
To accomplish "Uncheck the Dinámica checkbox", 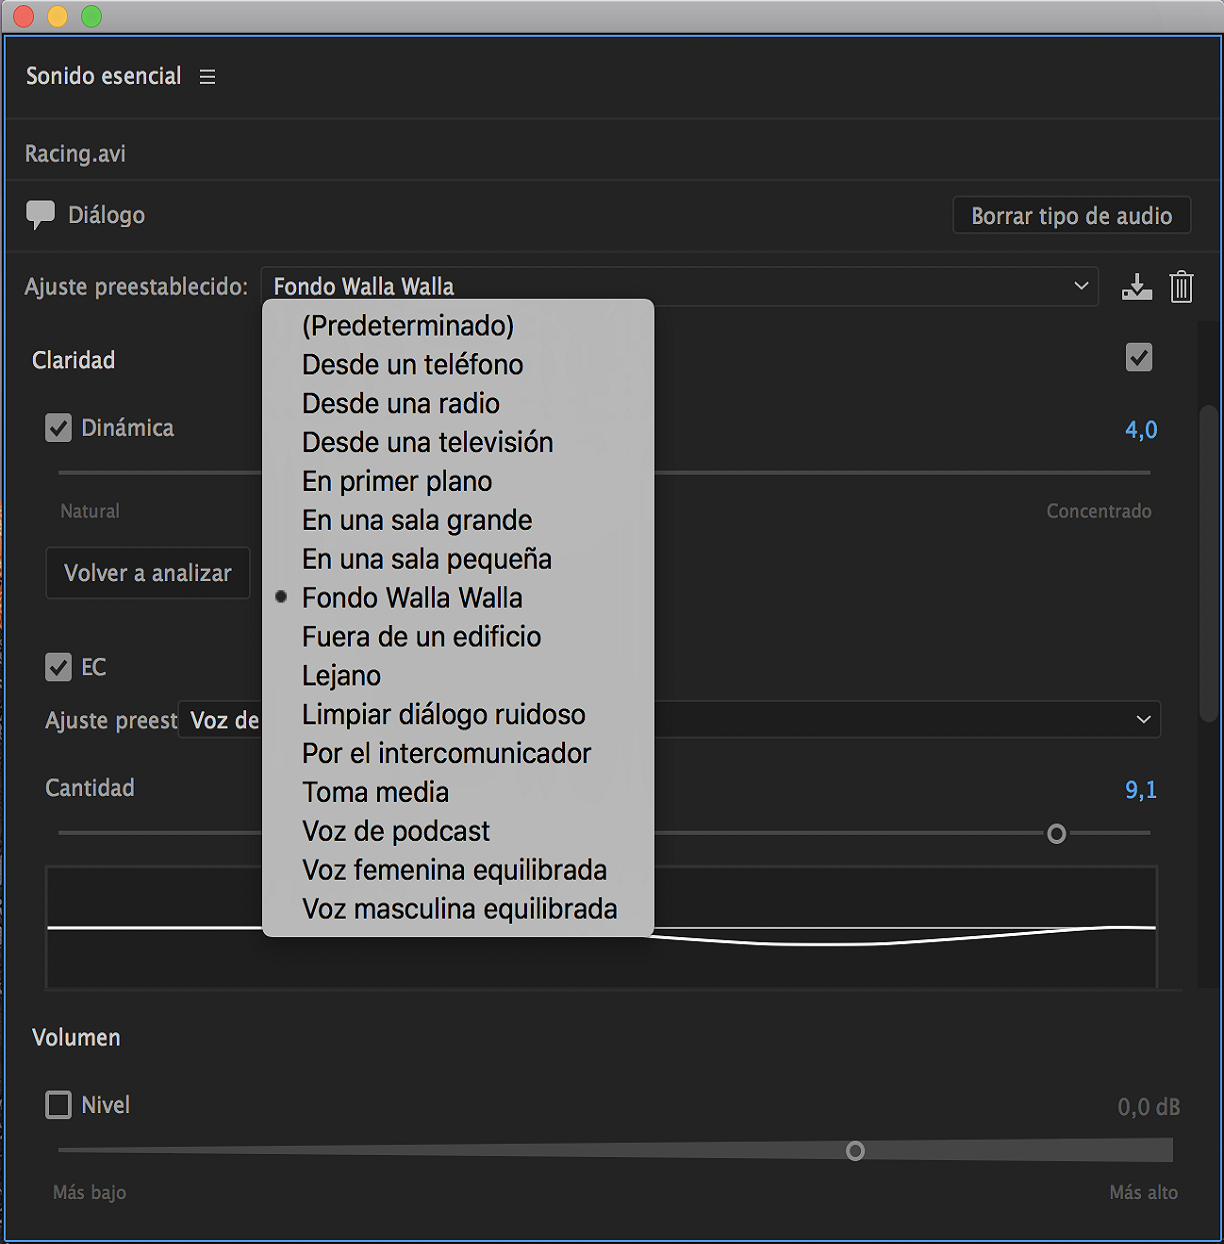I will click(59, 428).
